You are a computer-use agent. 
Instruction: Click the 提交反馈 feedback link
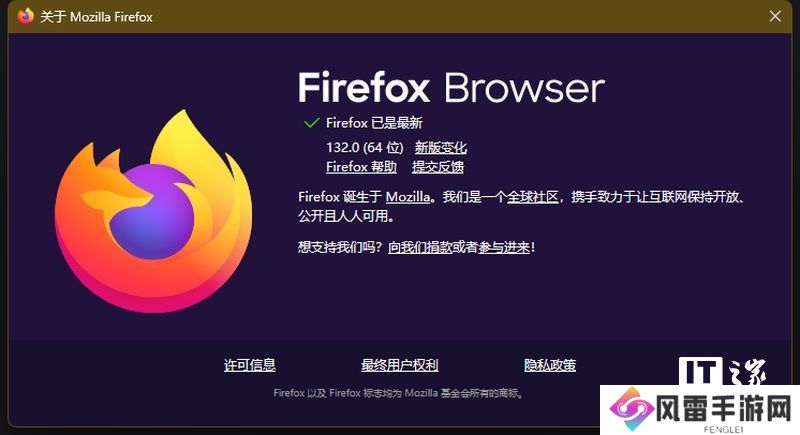(x=438, y=167)
